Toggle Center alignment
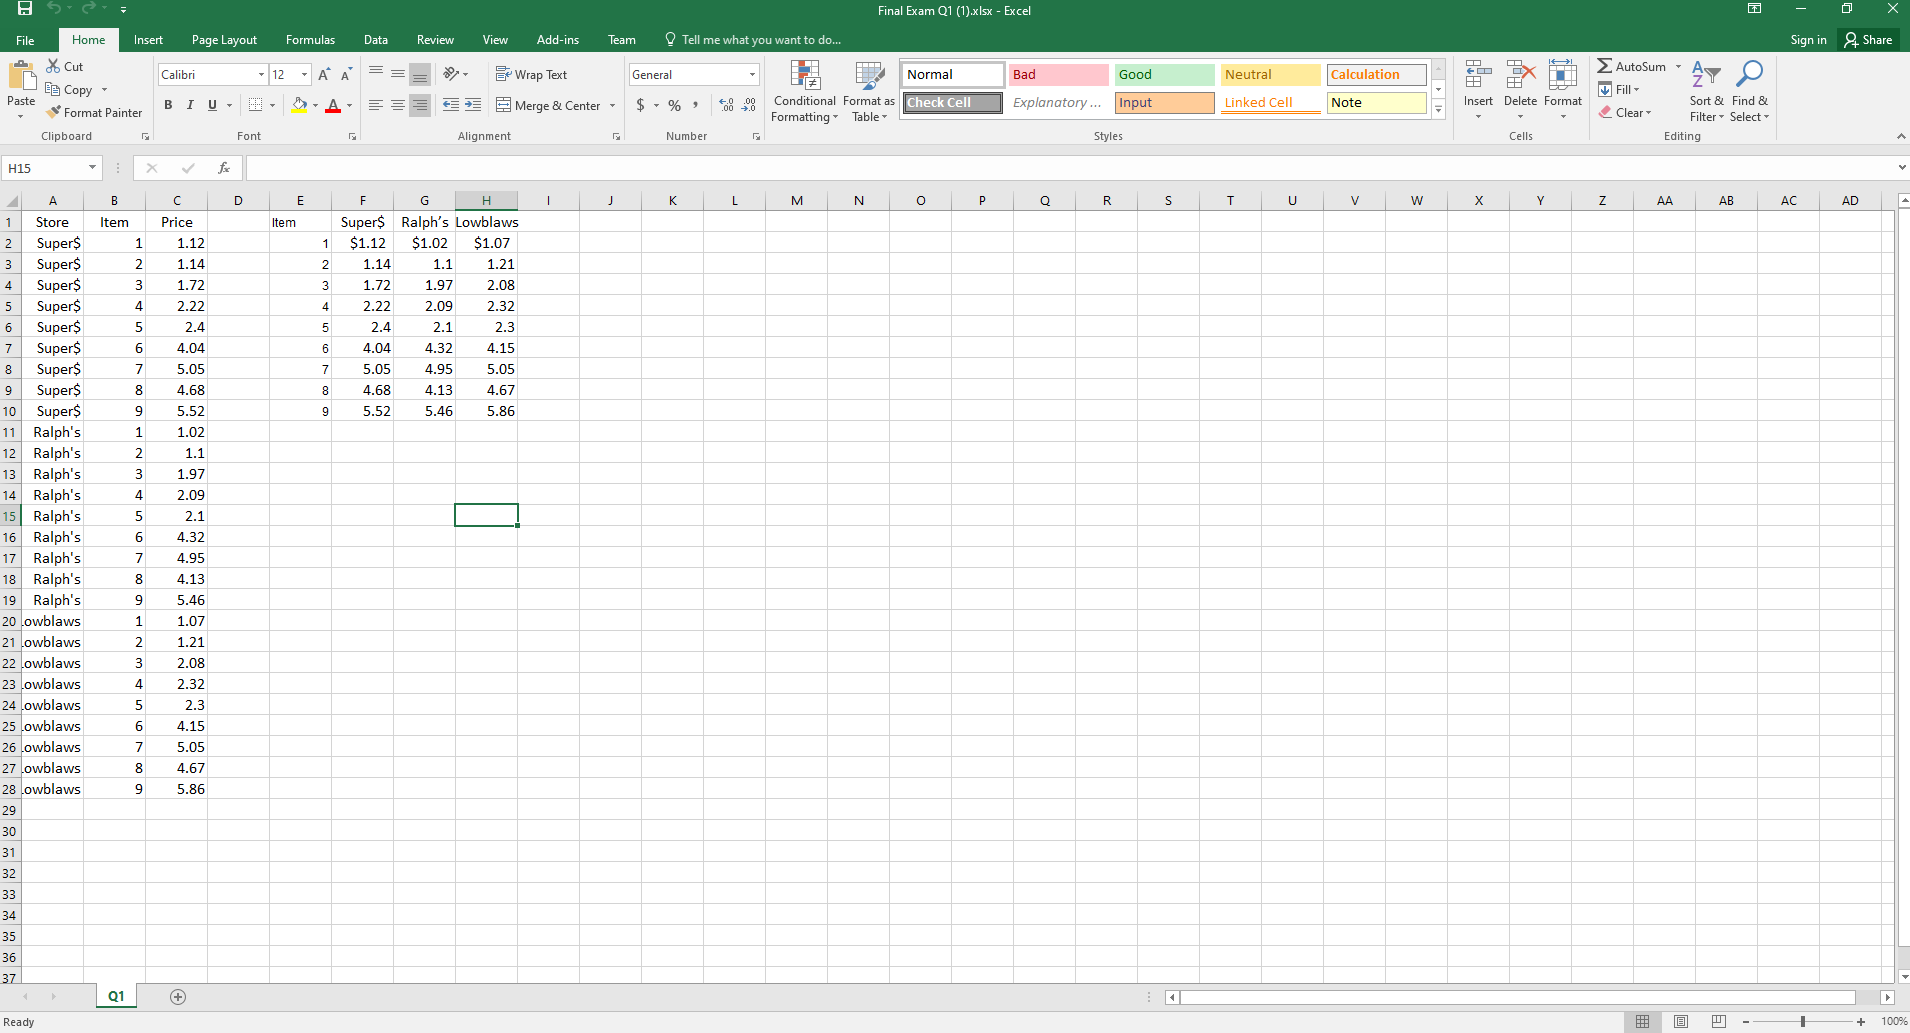Screen dimensions: 1910x1033 398,105
